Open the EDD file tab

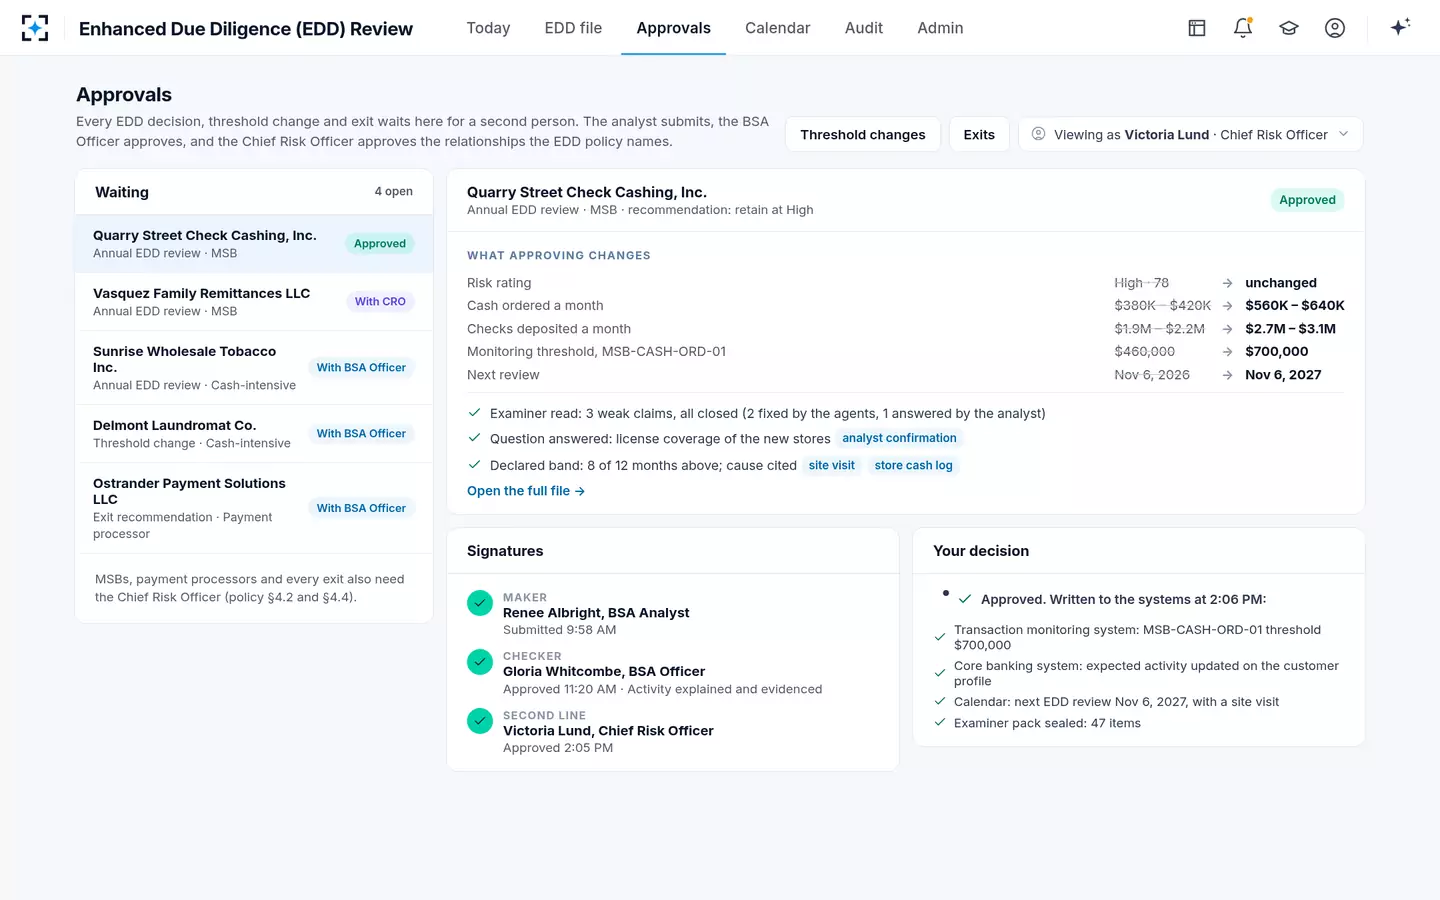tap(573, 28)
